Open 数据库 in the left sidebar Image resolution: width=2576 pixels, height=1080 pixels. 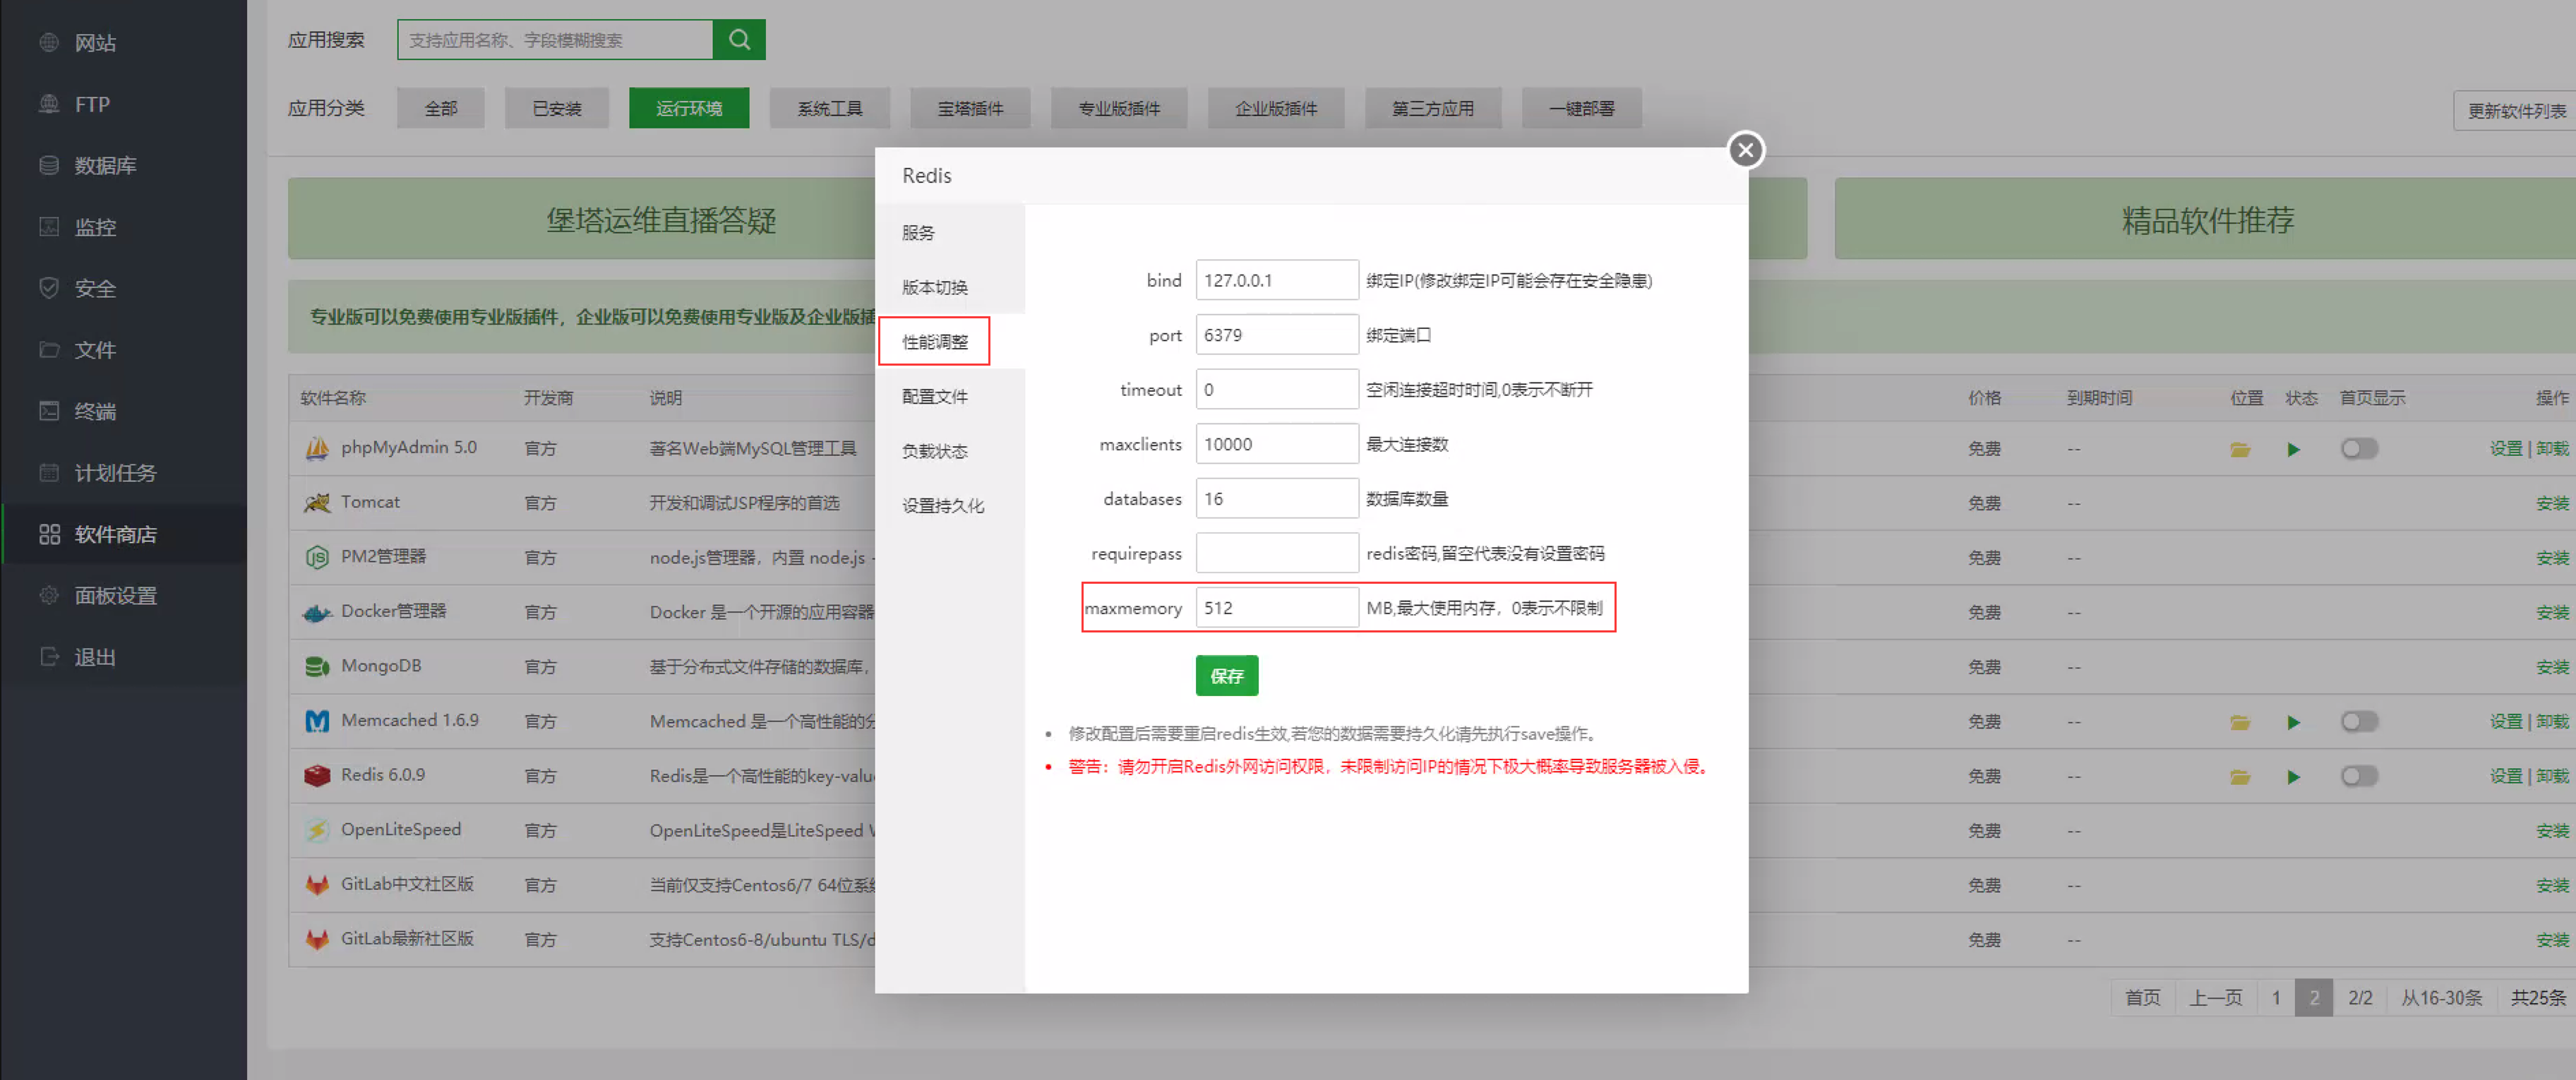click(105, 166)
